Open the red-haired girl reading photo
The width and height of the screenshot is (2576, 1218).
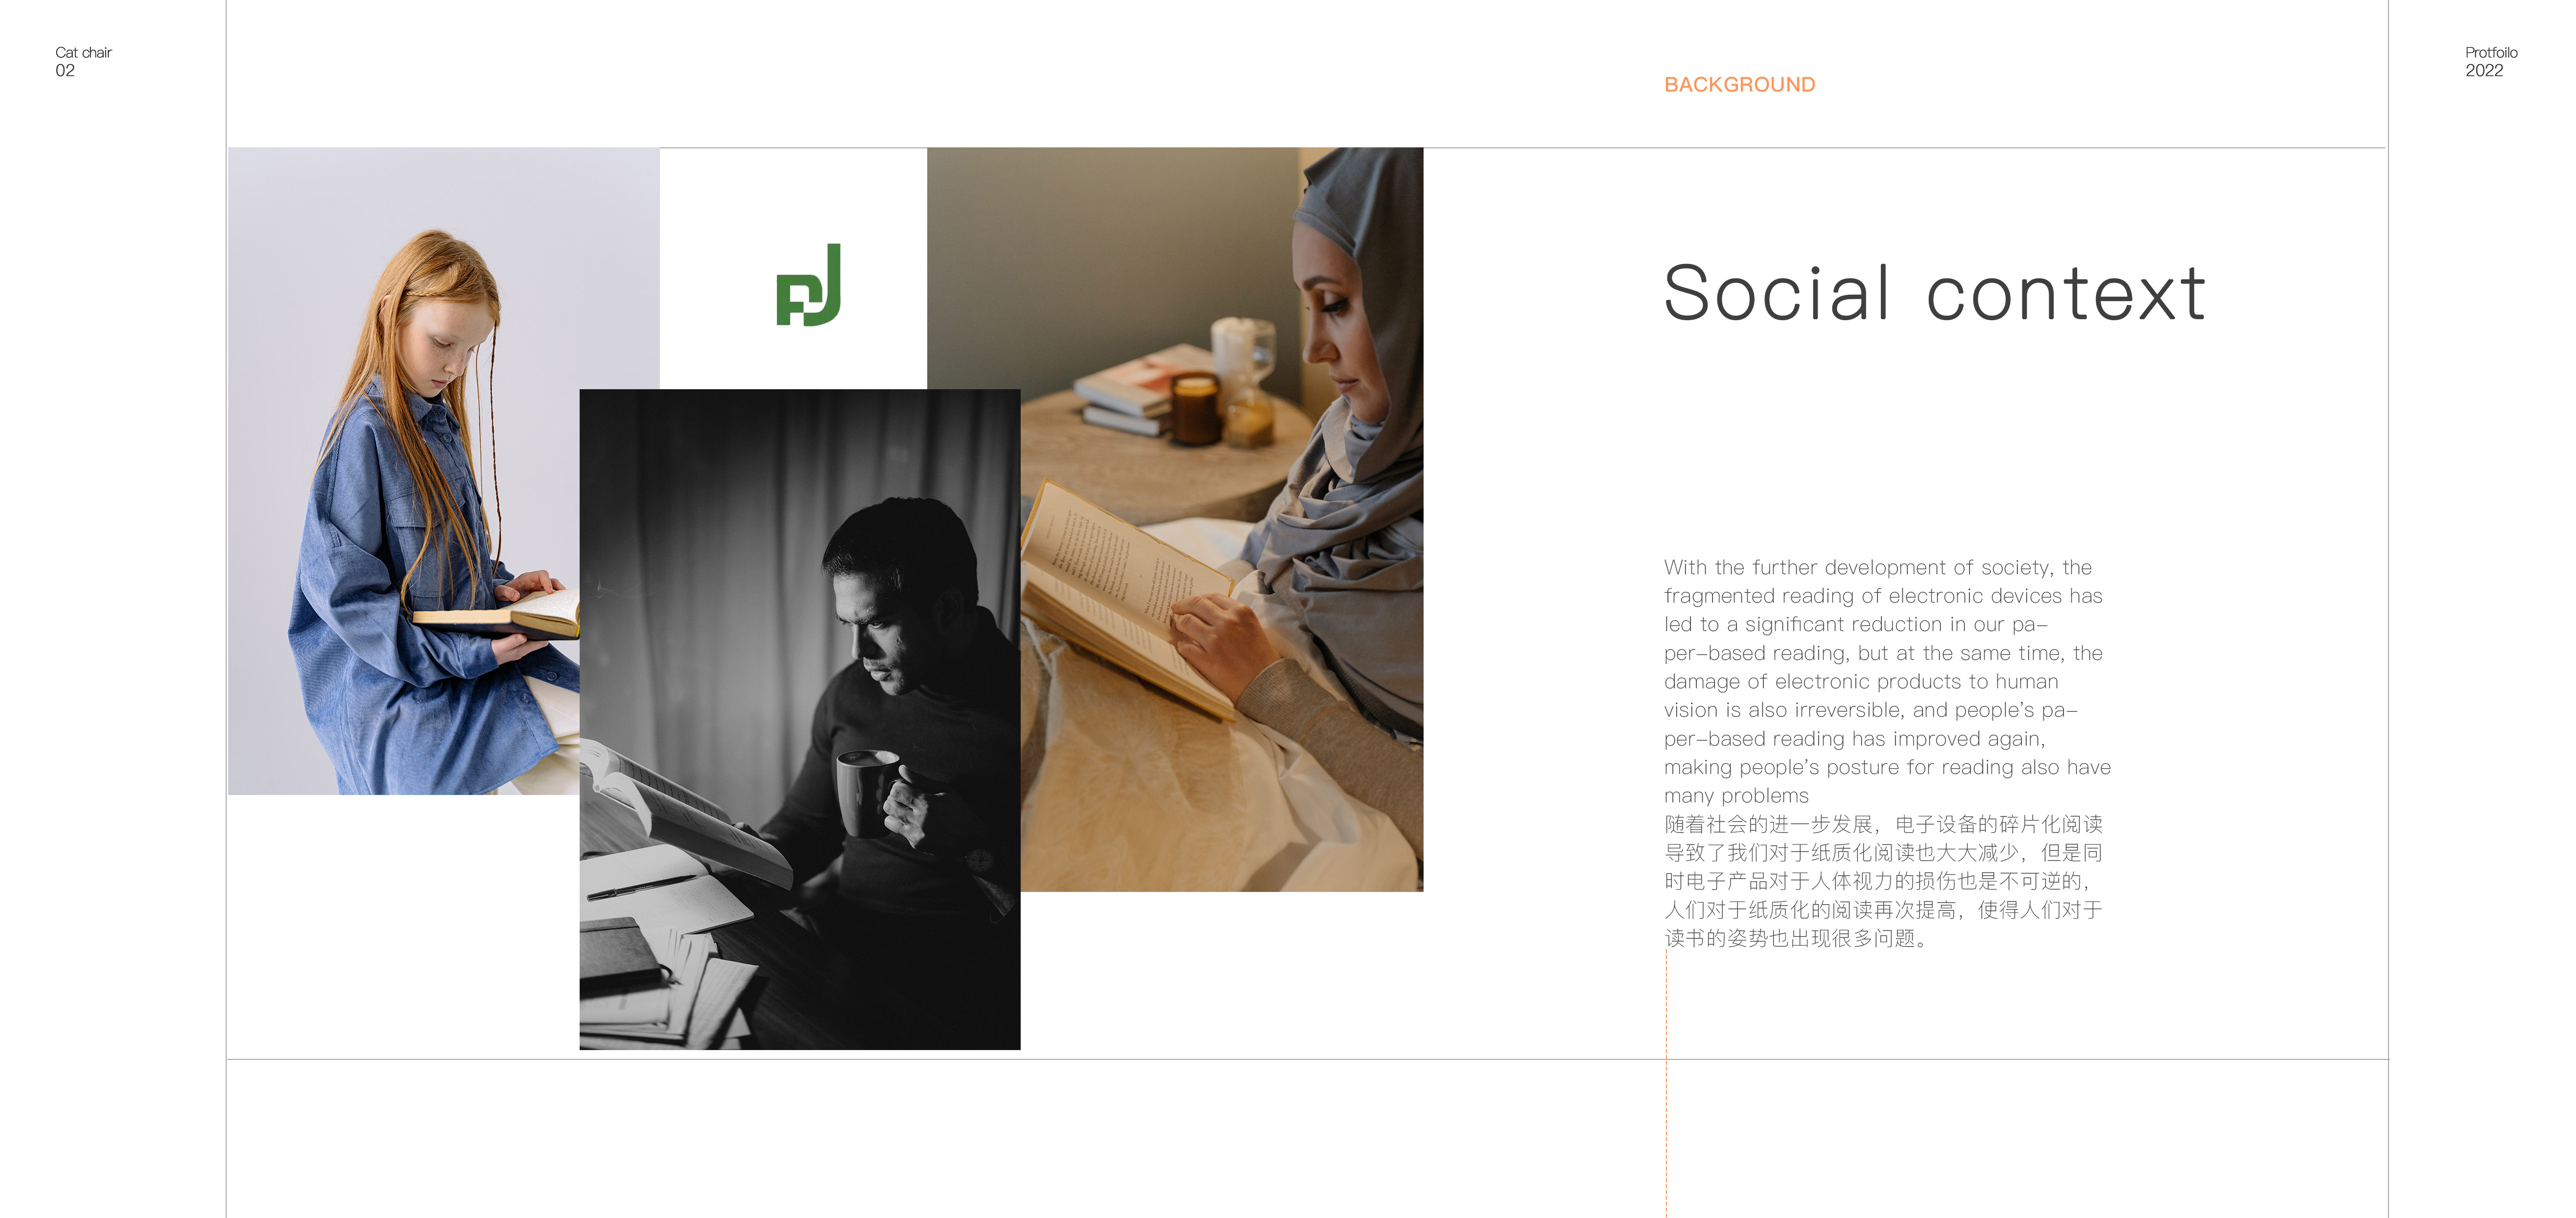(404, 471)
